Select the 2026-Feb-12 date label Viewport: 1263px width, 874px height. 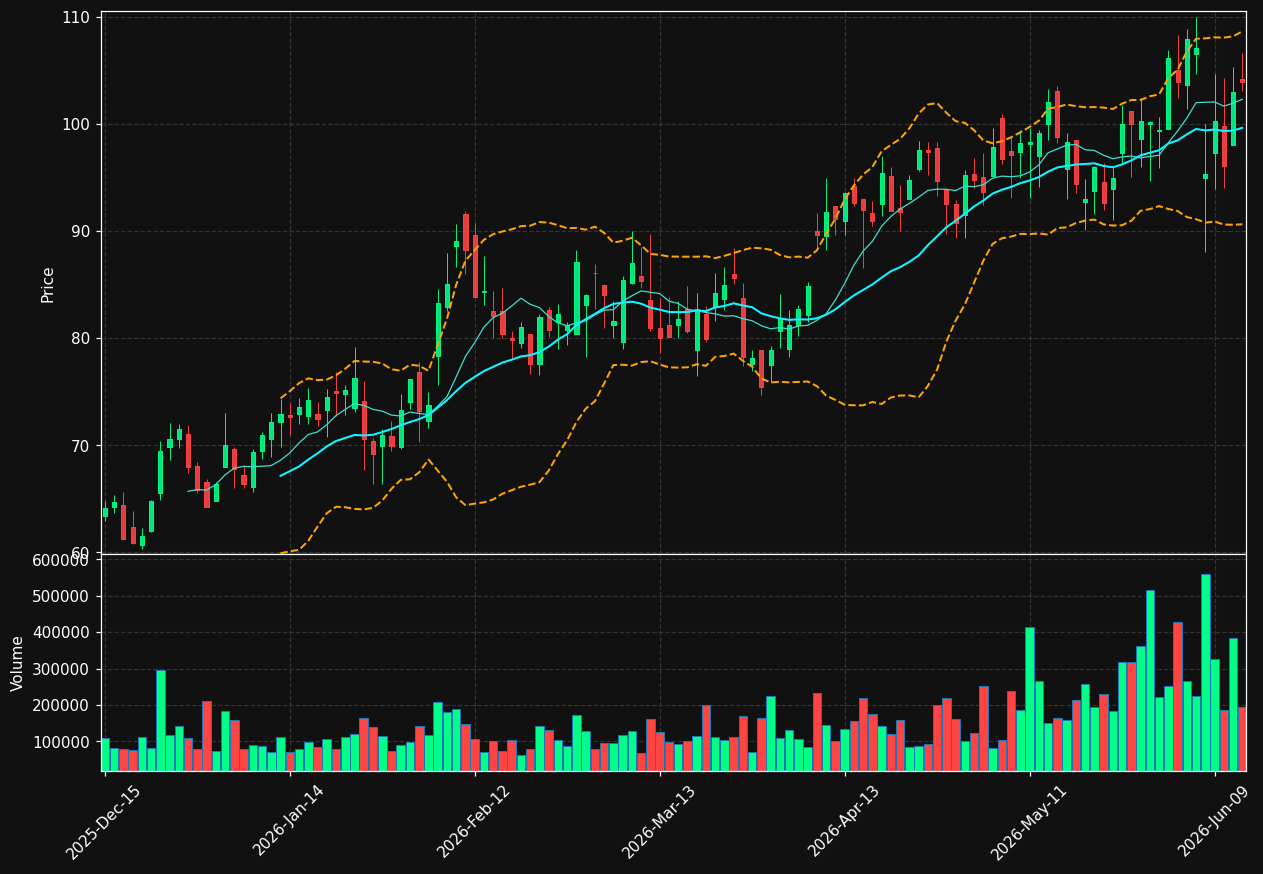pos(474,822)
